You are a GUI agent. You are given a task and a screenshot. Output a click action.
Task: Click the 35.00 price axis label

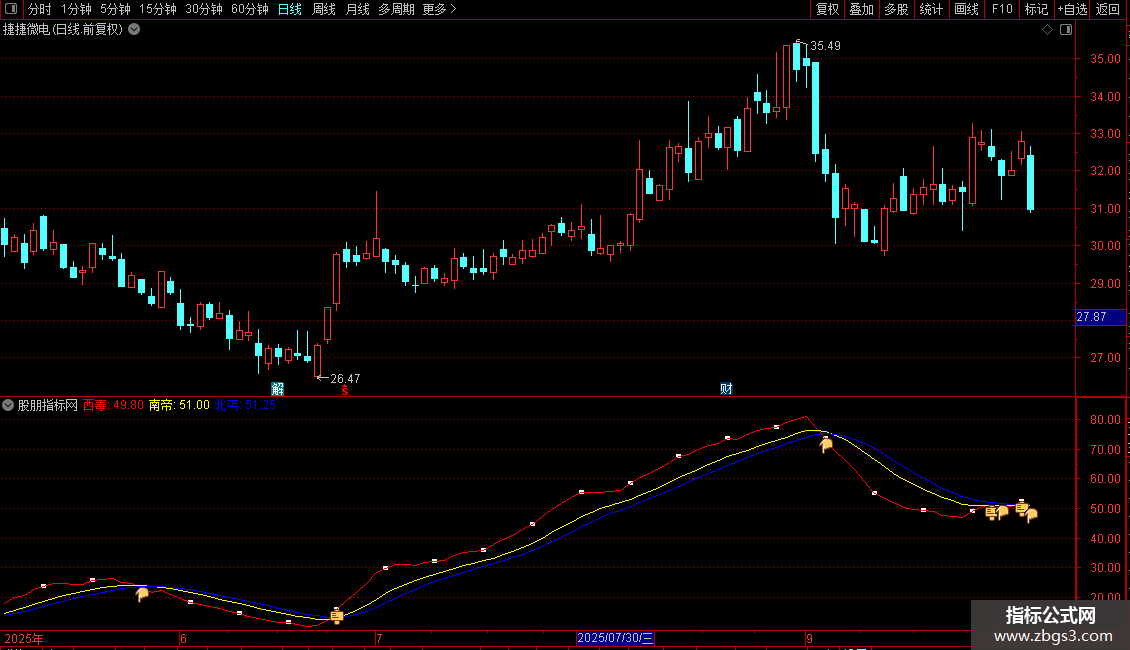click(x=1105, y=58)
